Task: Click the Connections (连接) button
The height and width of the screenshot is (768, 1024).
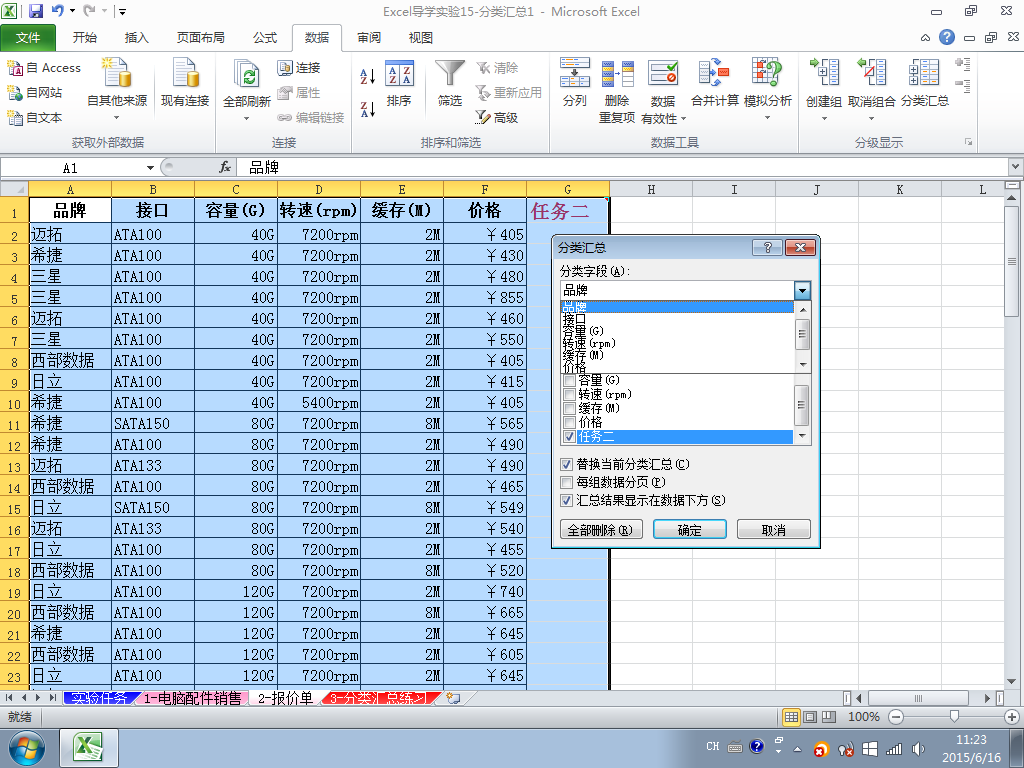Action: (298, 68)
